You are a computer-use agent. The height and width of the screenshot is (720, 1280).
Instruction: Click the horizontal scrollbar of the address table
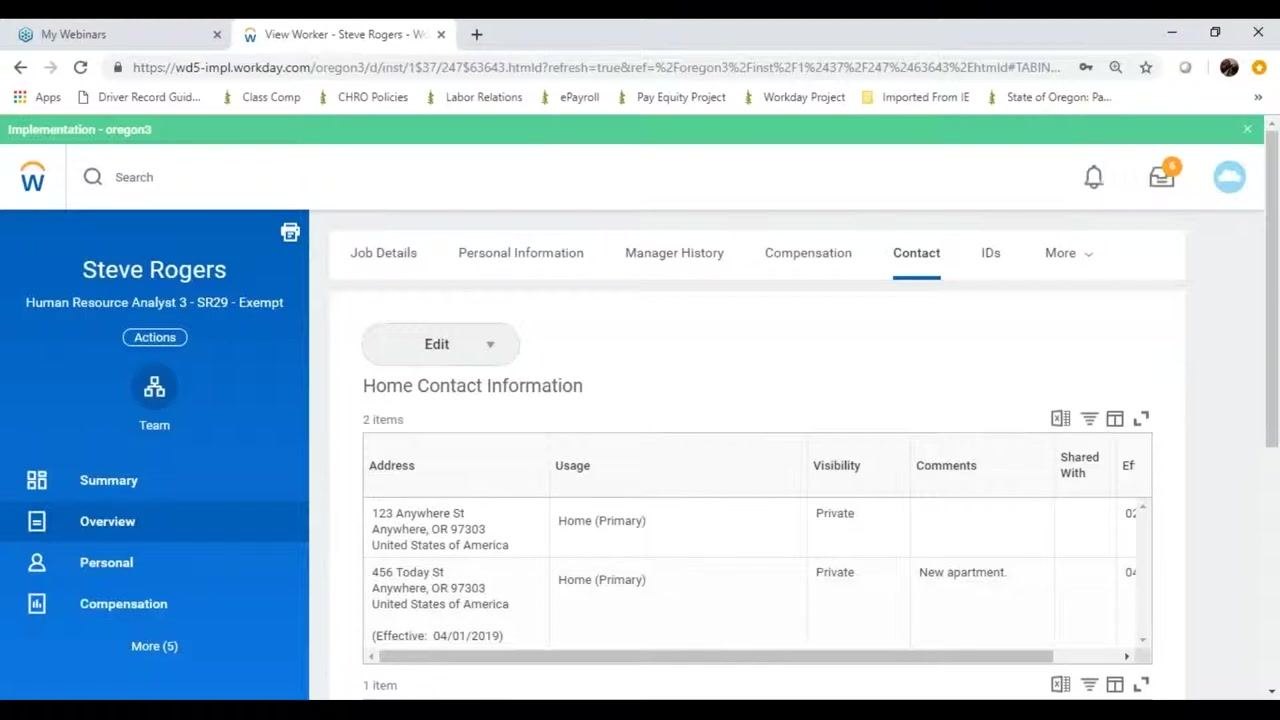pyautogui.click(x=716, y=656)
